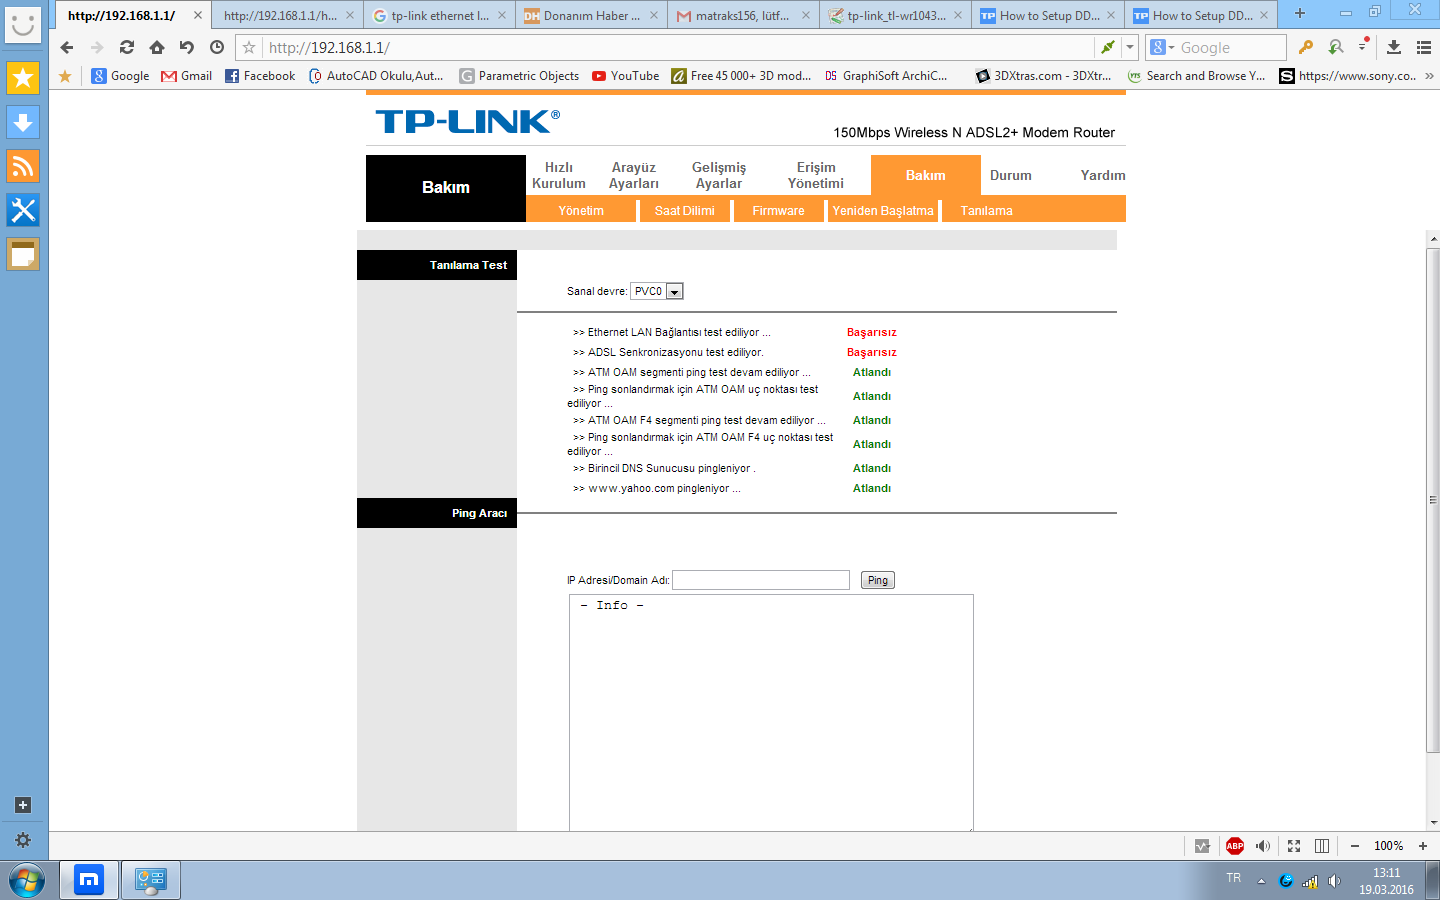Click the Ping button
The height and width of the screenshot is (900, 1440).
(878, 580)
